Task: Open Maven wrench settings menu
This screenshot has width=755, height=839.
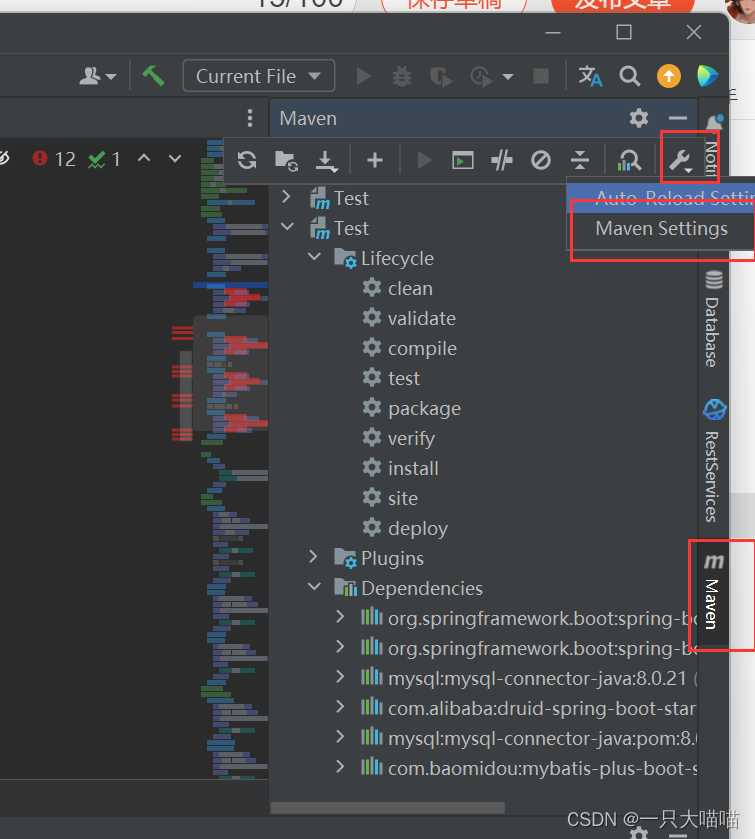Action: tap(681, 160)
